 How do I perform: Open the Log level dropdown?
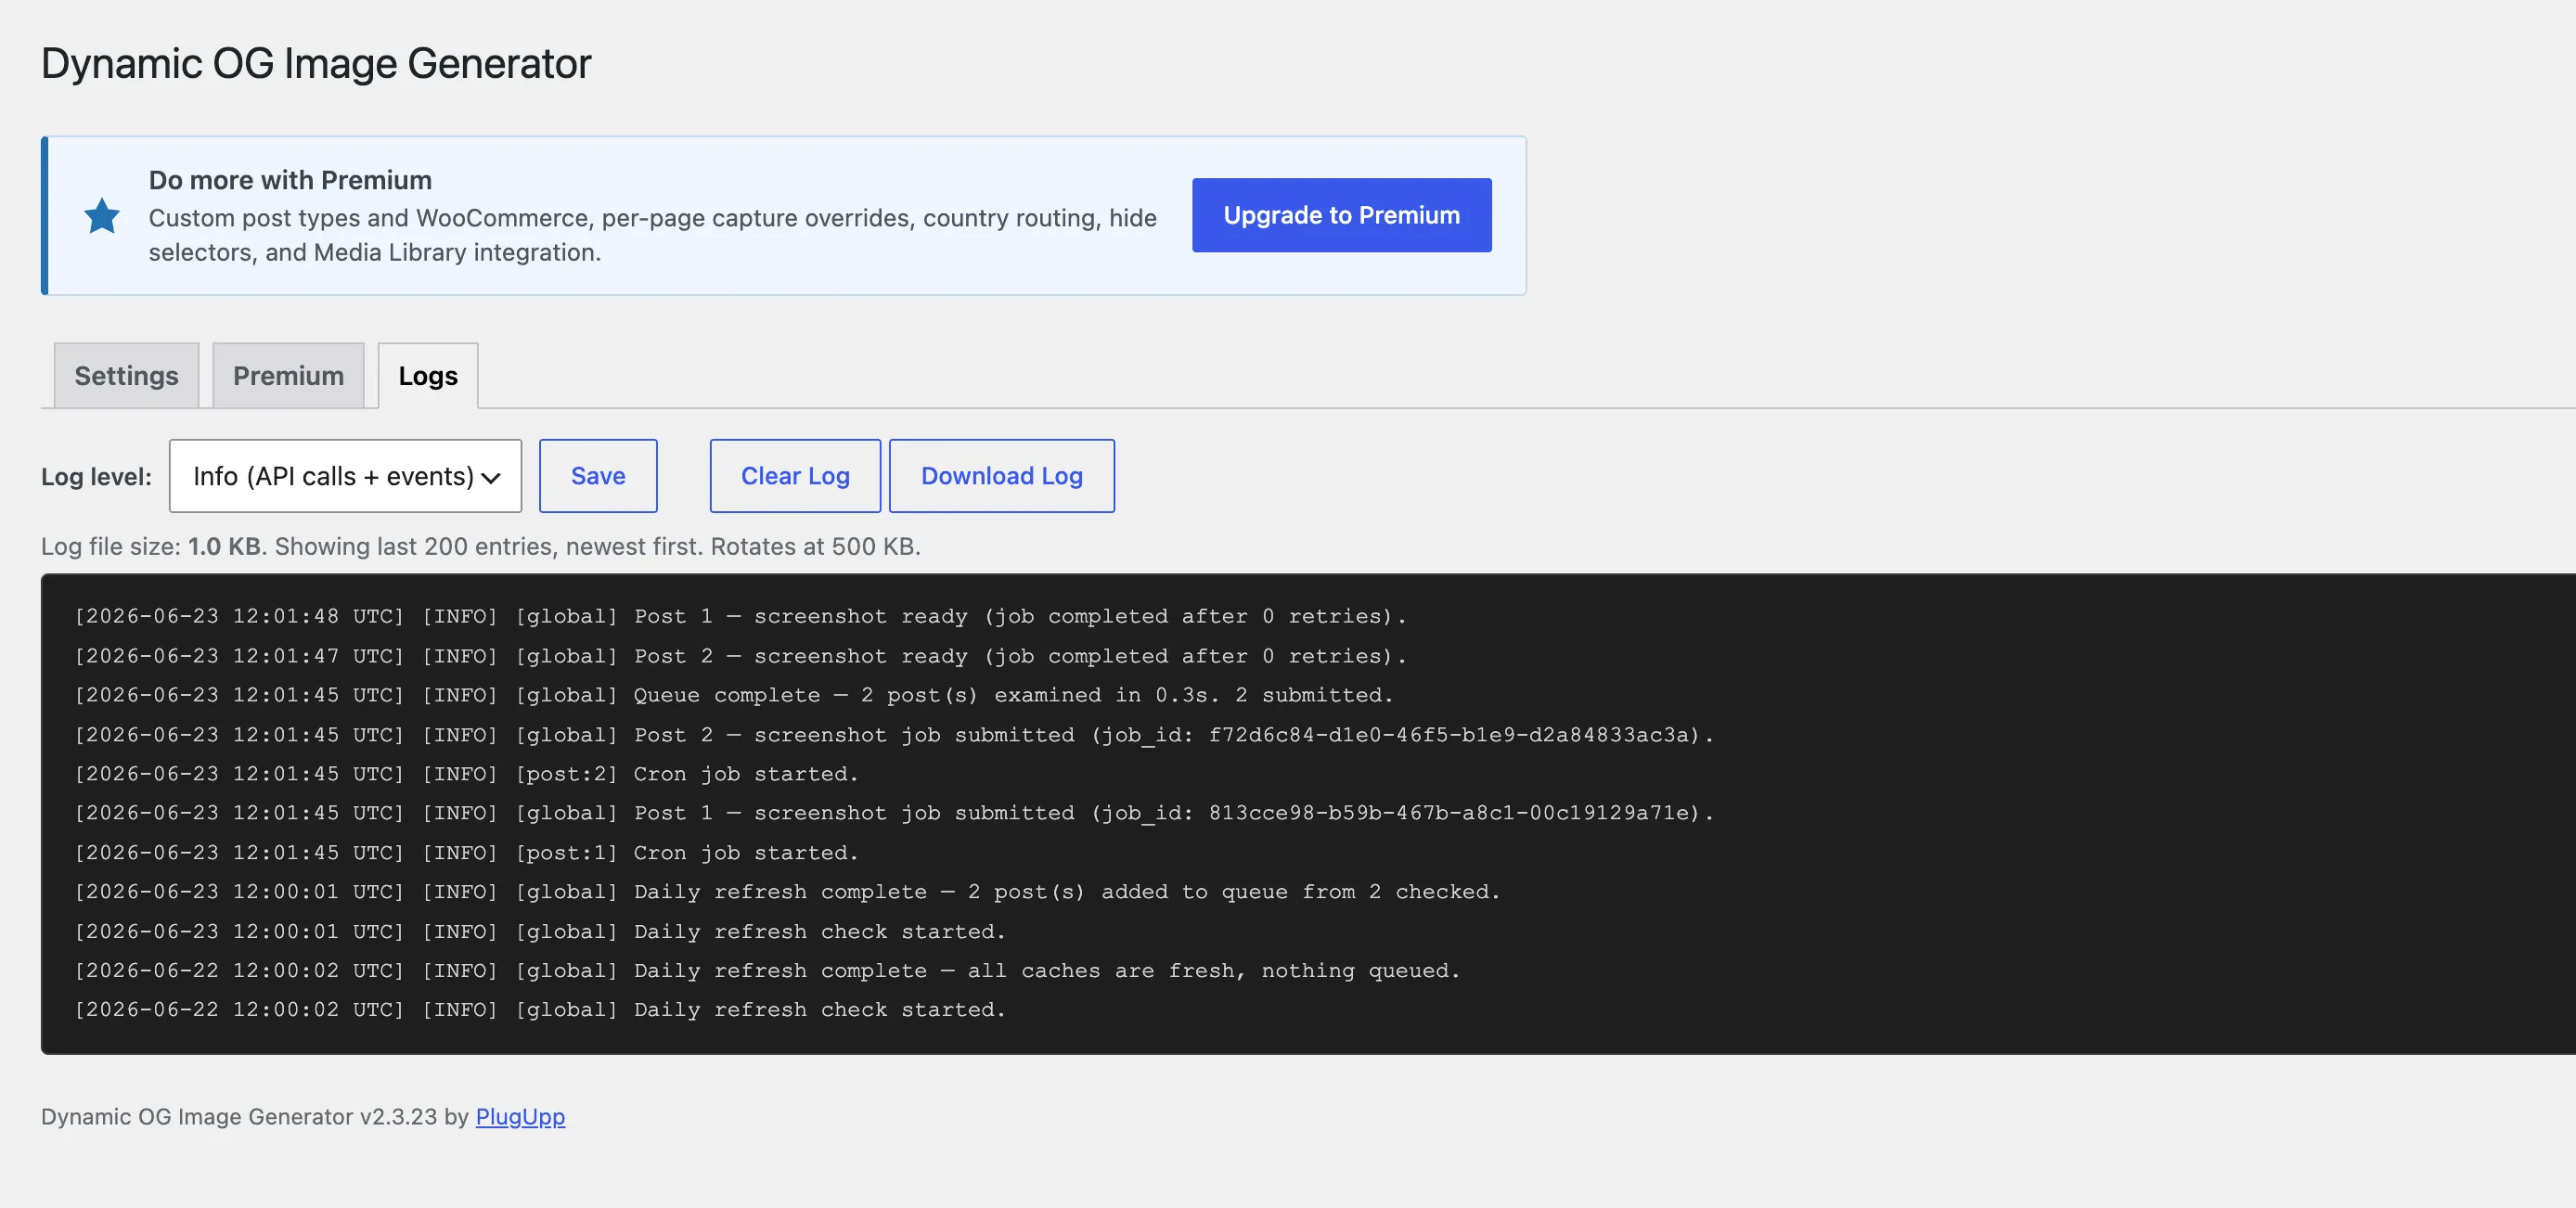pos(345,476)
